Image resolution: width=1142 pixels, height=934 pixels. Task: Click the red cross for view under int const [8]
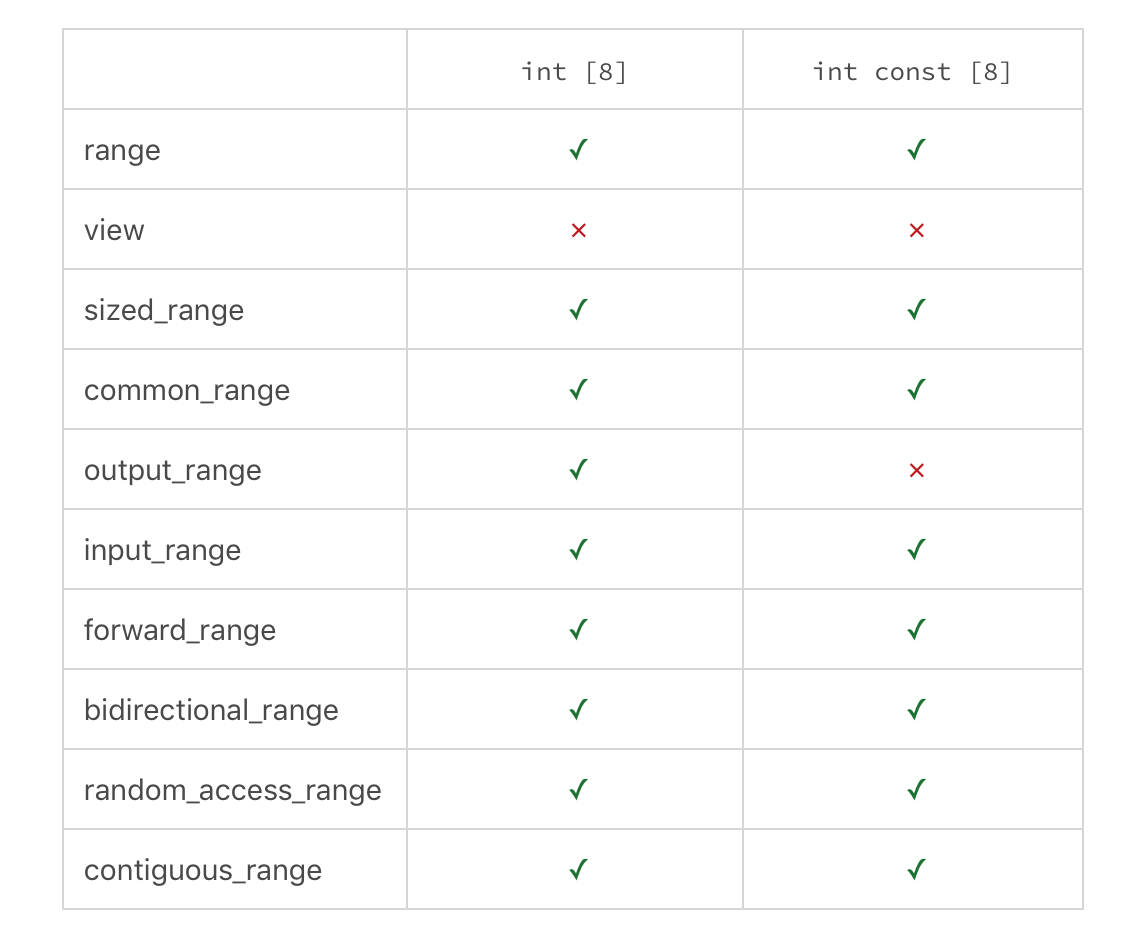916,230
